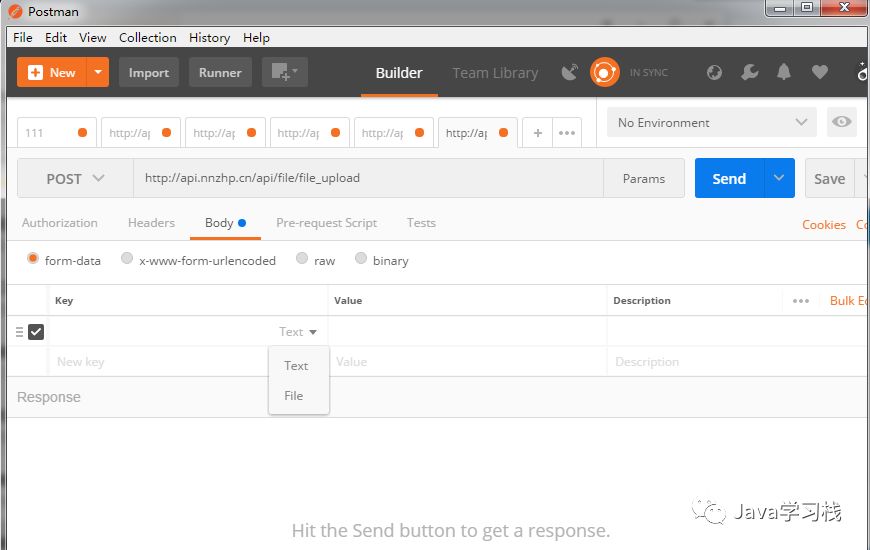This screenshot has width=870, height=550.
Task: Open the No Environment dropdown
Action: point(712,123)
